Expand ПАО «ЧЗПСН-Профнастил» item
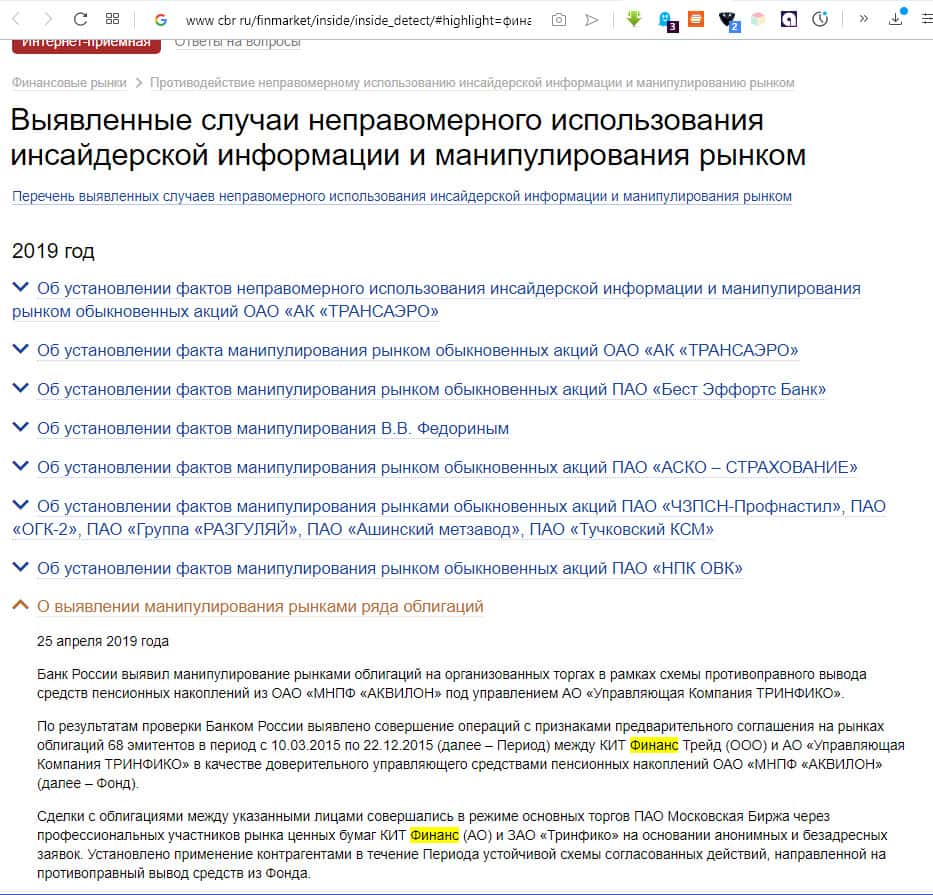 click(x=449, y=518)
